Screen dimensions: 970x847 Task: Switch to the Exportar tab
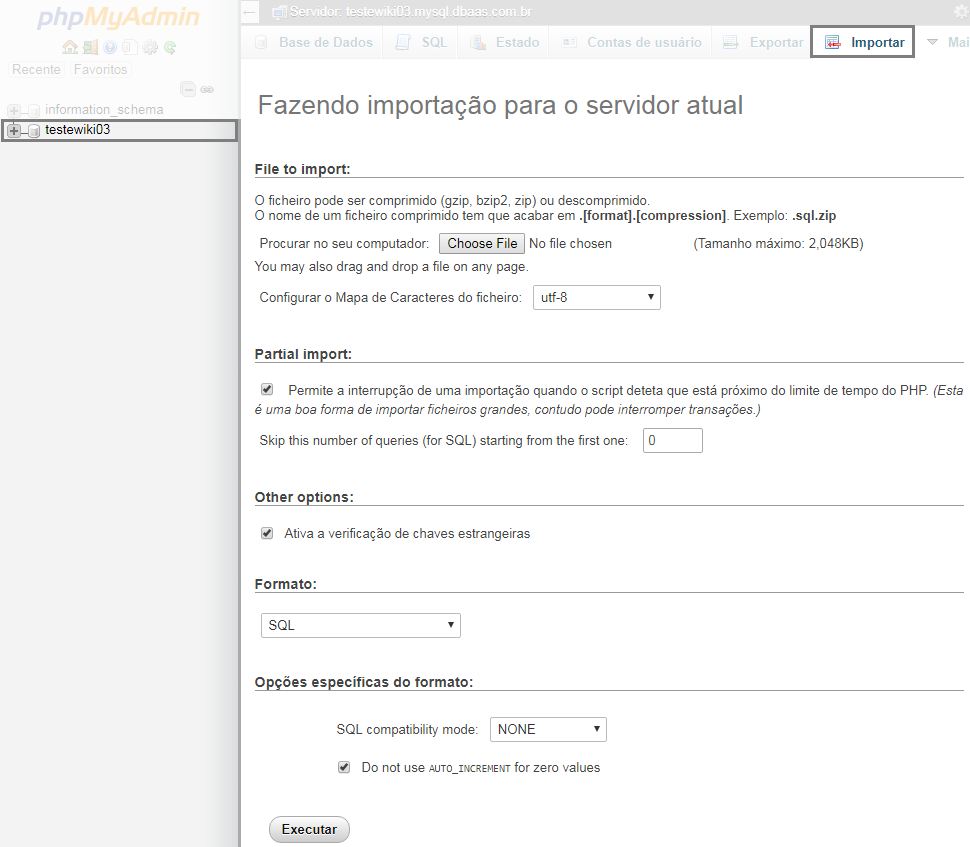pyautogui.click(x=763, y=42)
